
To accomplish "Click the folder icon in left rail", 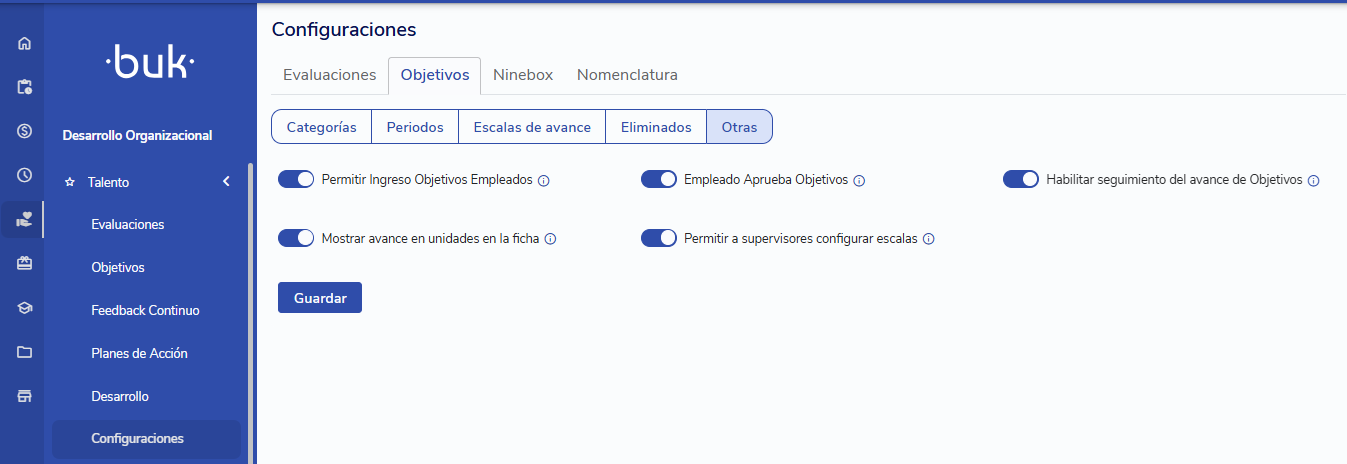I will point(24,352).
